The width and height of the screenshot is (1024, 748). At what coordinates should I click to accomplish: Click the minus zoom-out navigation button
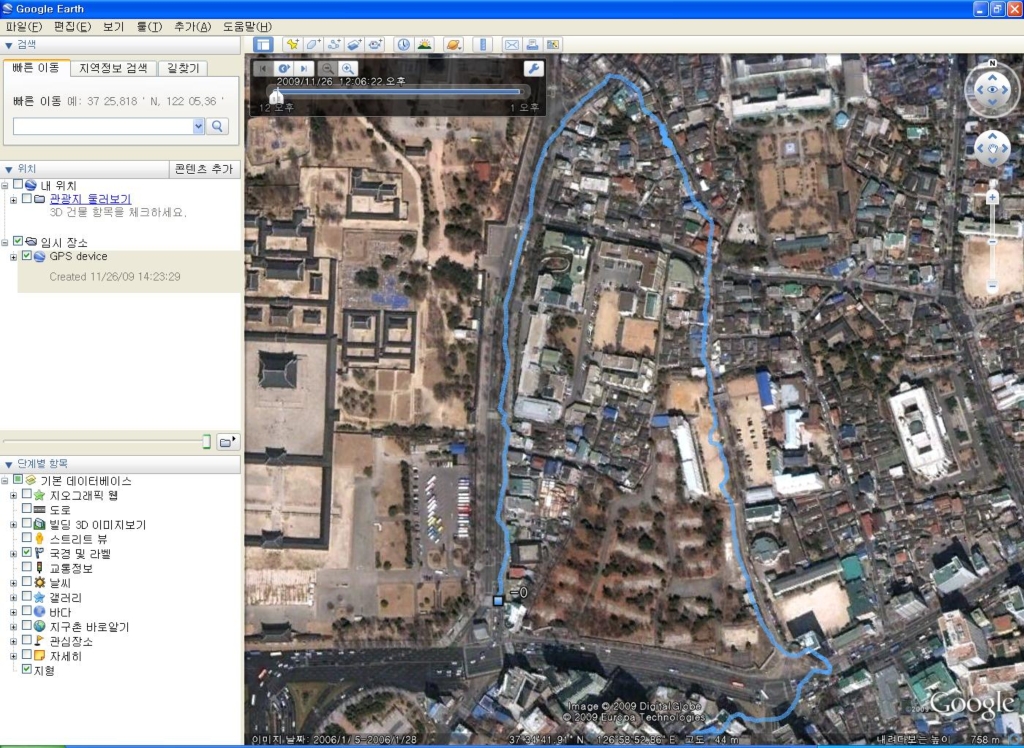pyautogui.click(x=992, y=285)
